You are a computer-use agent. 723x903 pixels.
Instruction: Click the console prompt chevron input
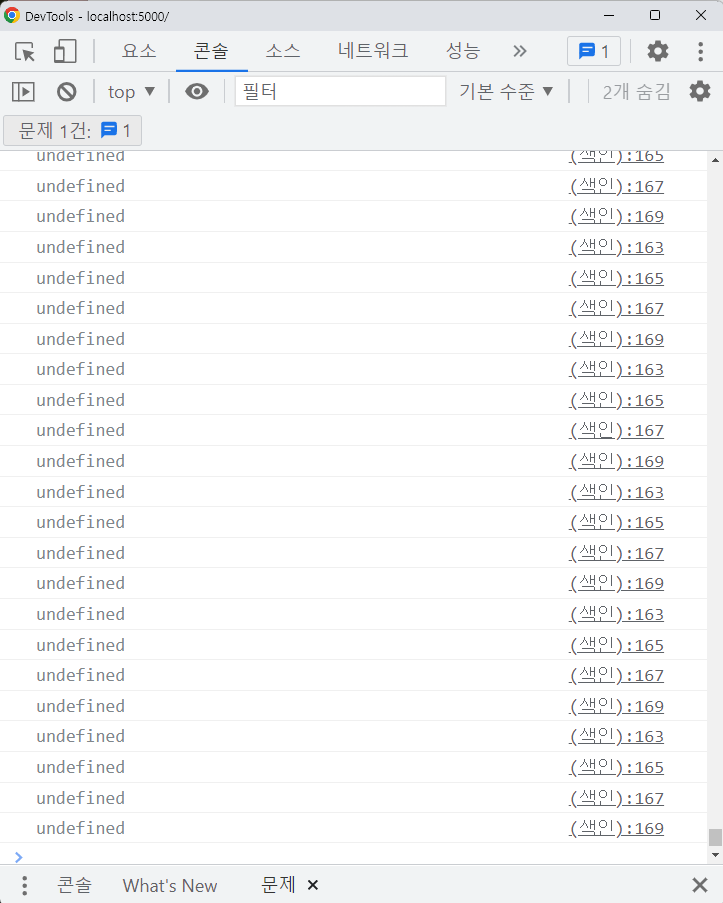click(19, 857)
